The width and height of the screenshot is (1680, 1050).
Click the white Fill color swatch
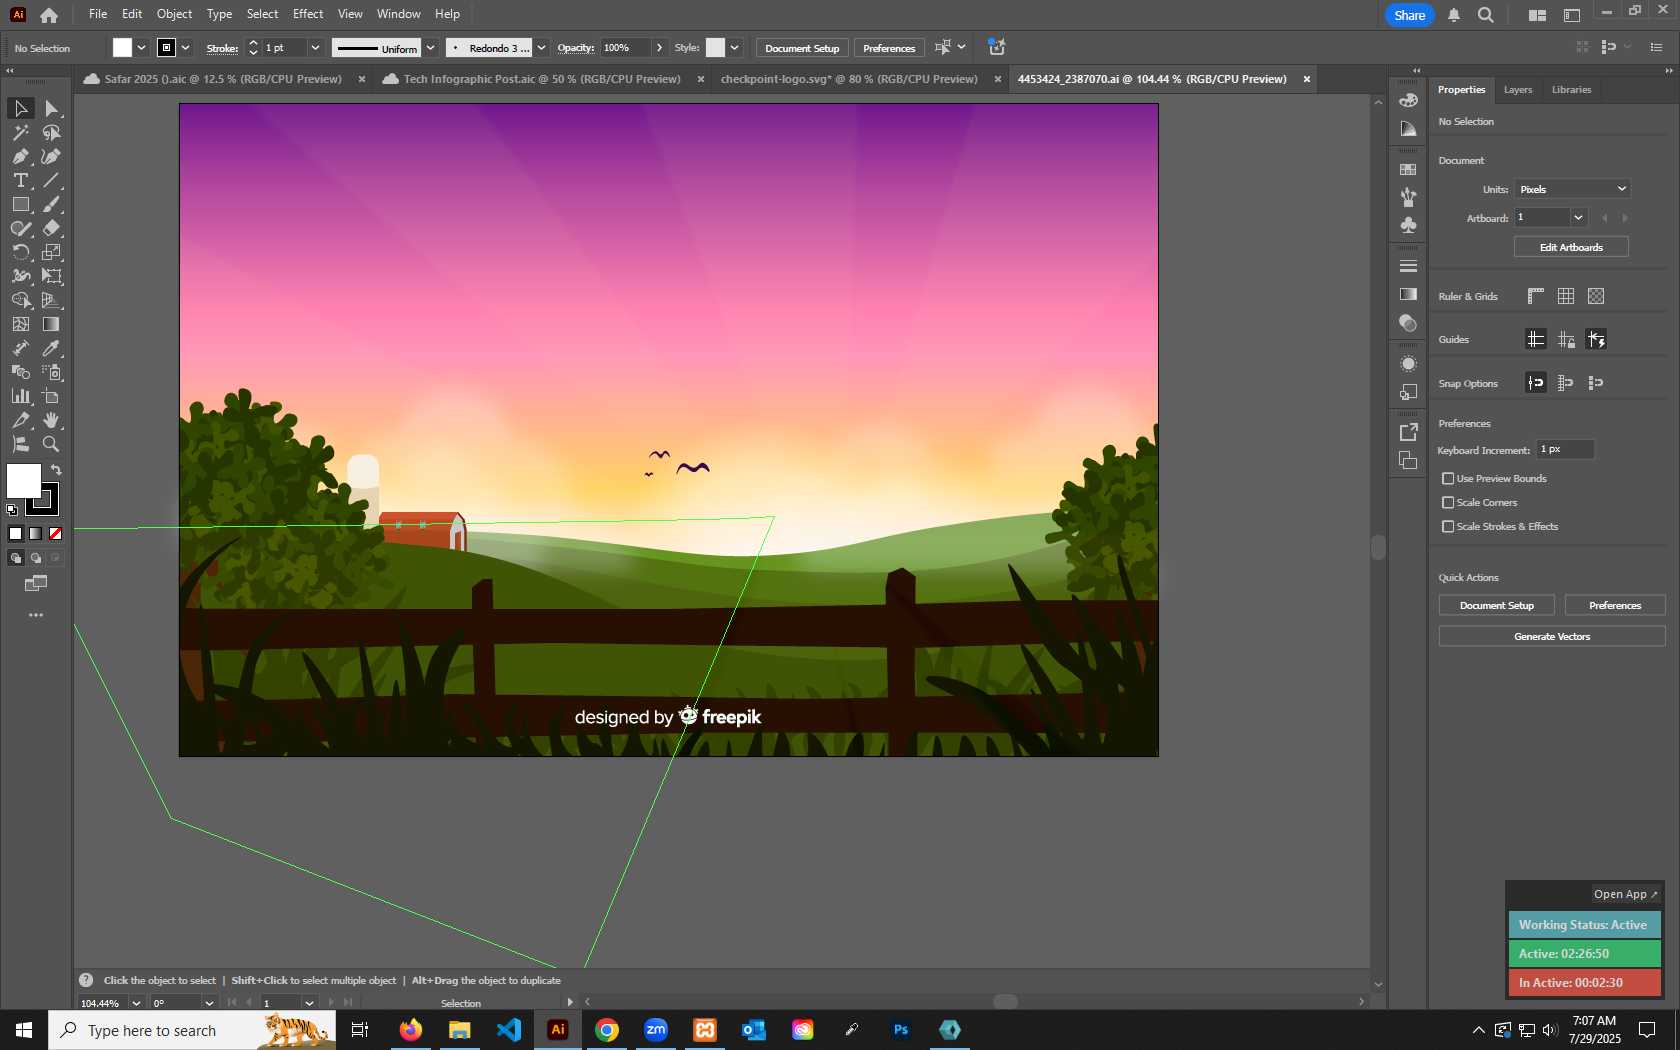point(22,479)
